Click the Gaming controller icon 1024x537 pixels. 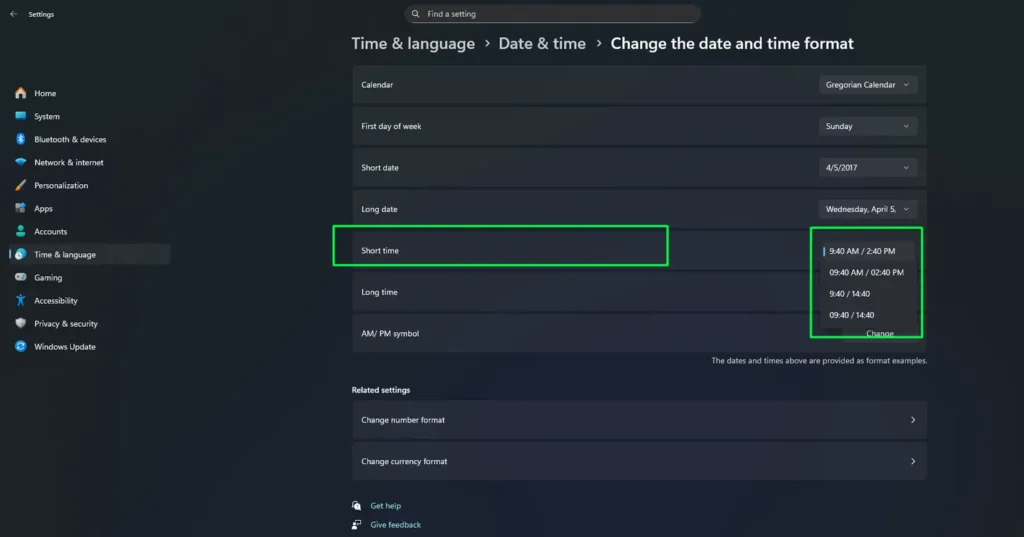(21, 277)
